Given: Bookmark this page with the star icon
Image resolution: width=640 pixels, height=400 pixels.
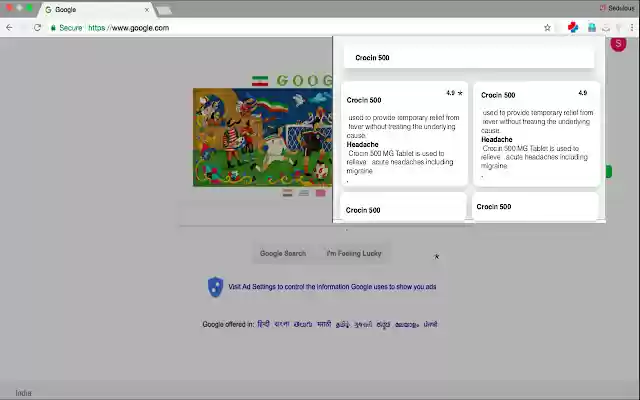Looking at the screenshot, I should click(547, 28).
